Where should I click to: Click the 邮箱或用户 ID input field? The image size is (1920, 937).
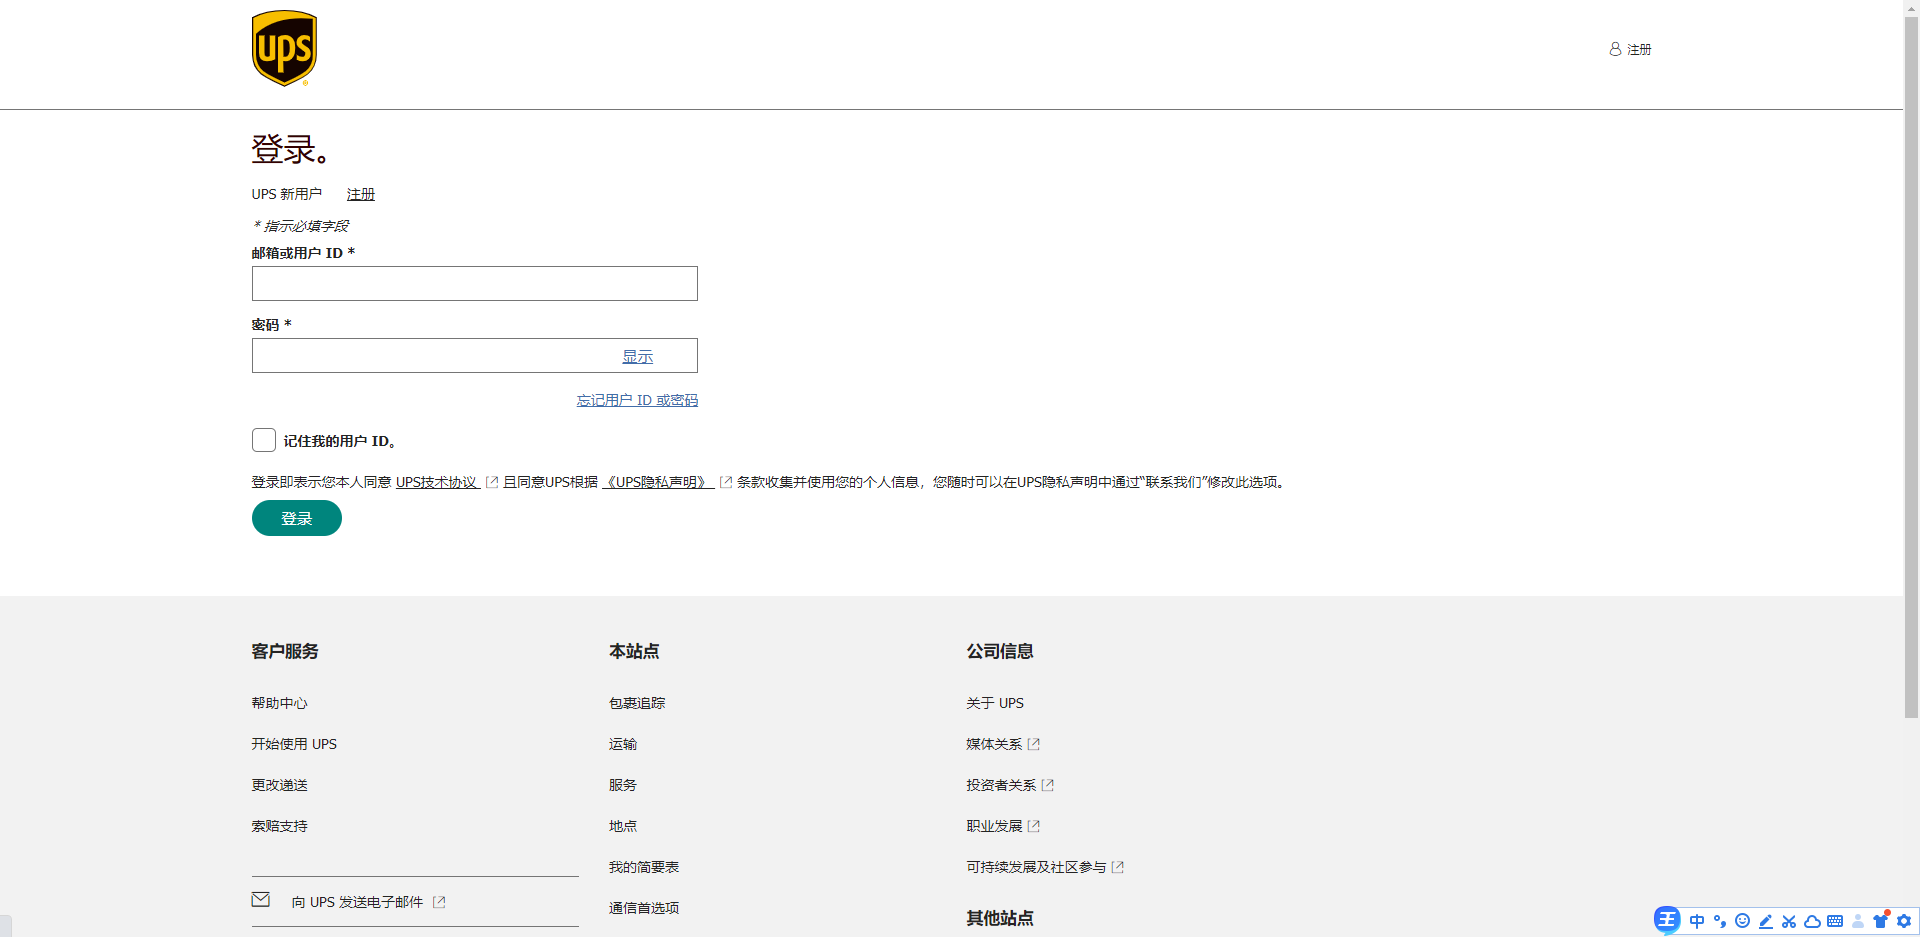(475, 284)
